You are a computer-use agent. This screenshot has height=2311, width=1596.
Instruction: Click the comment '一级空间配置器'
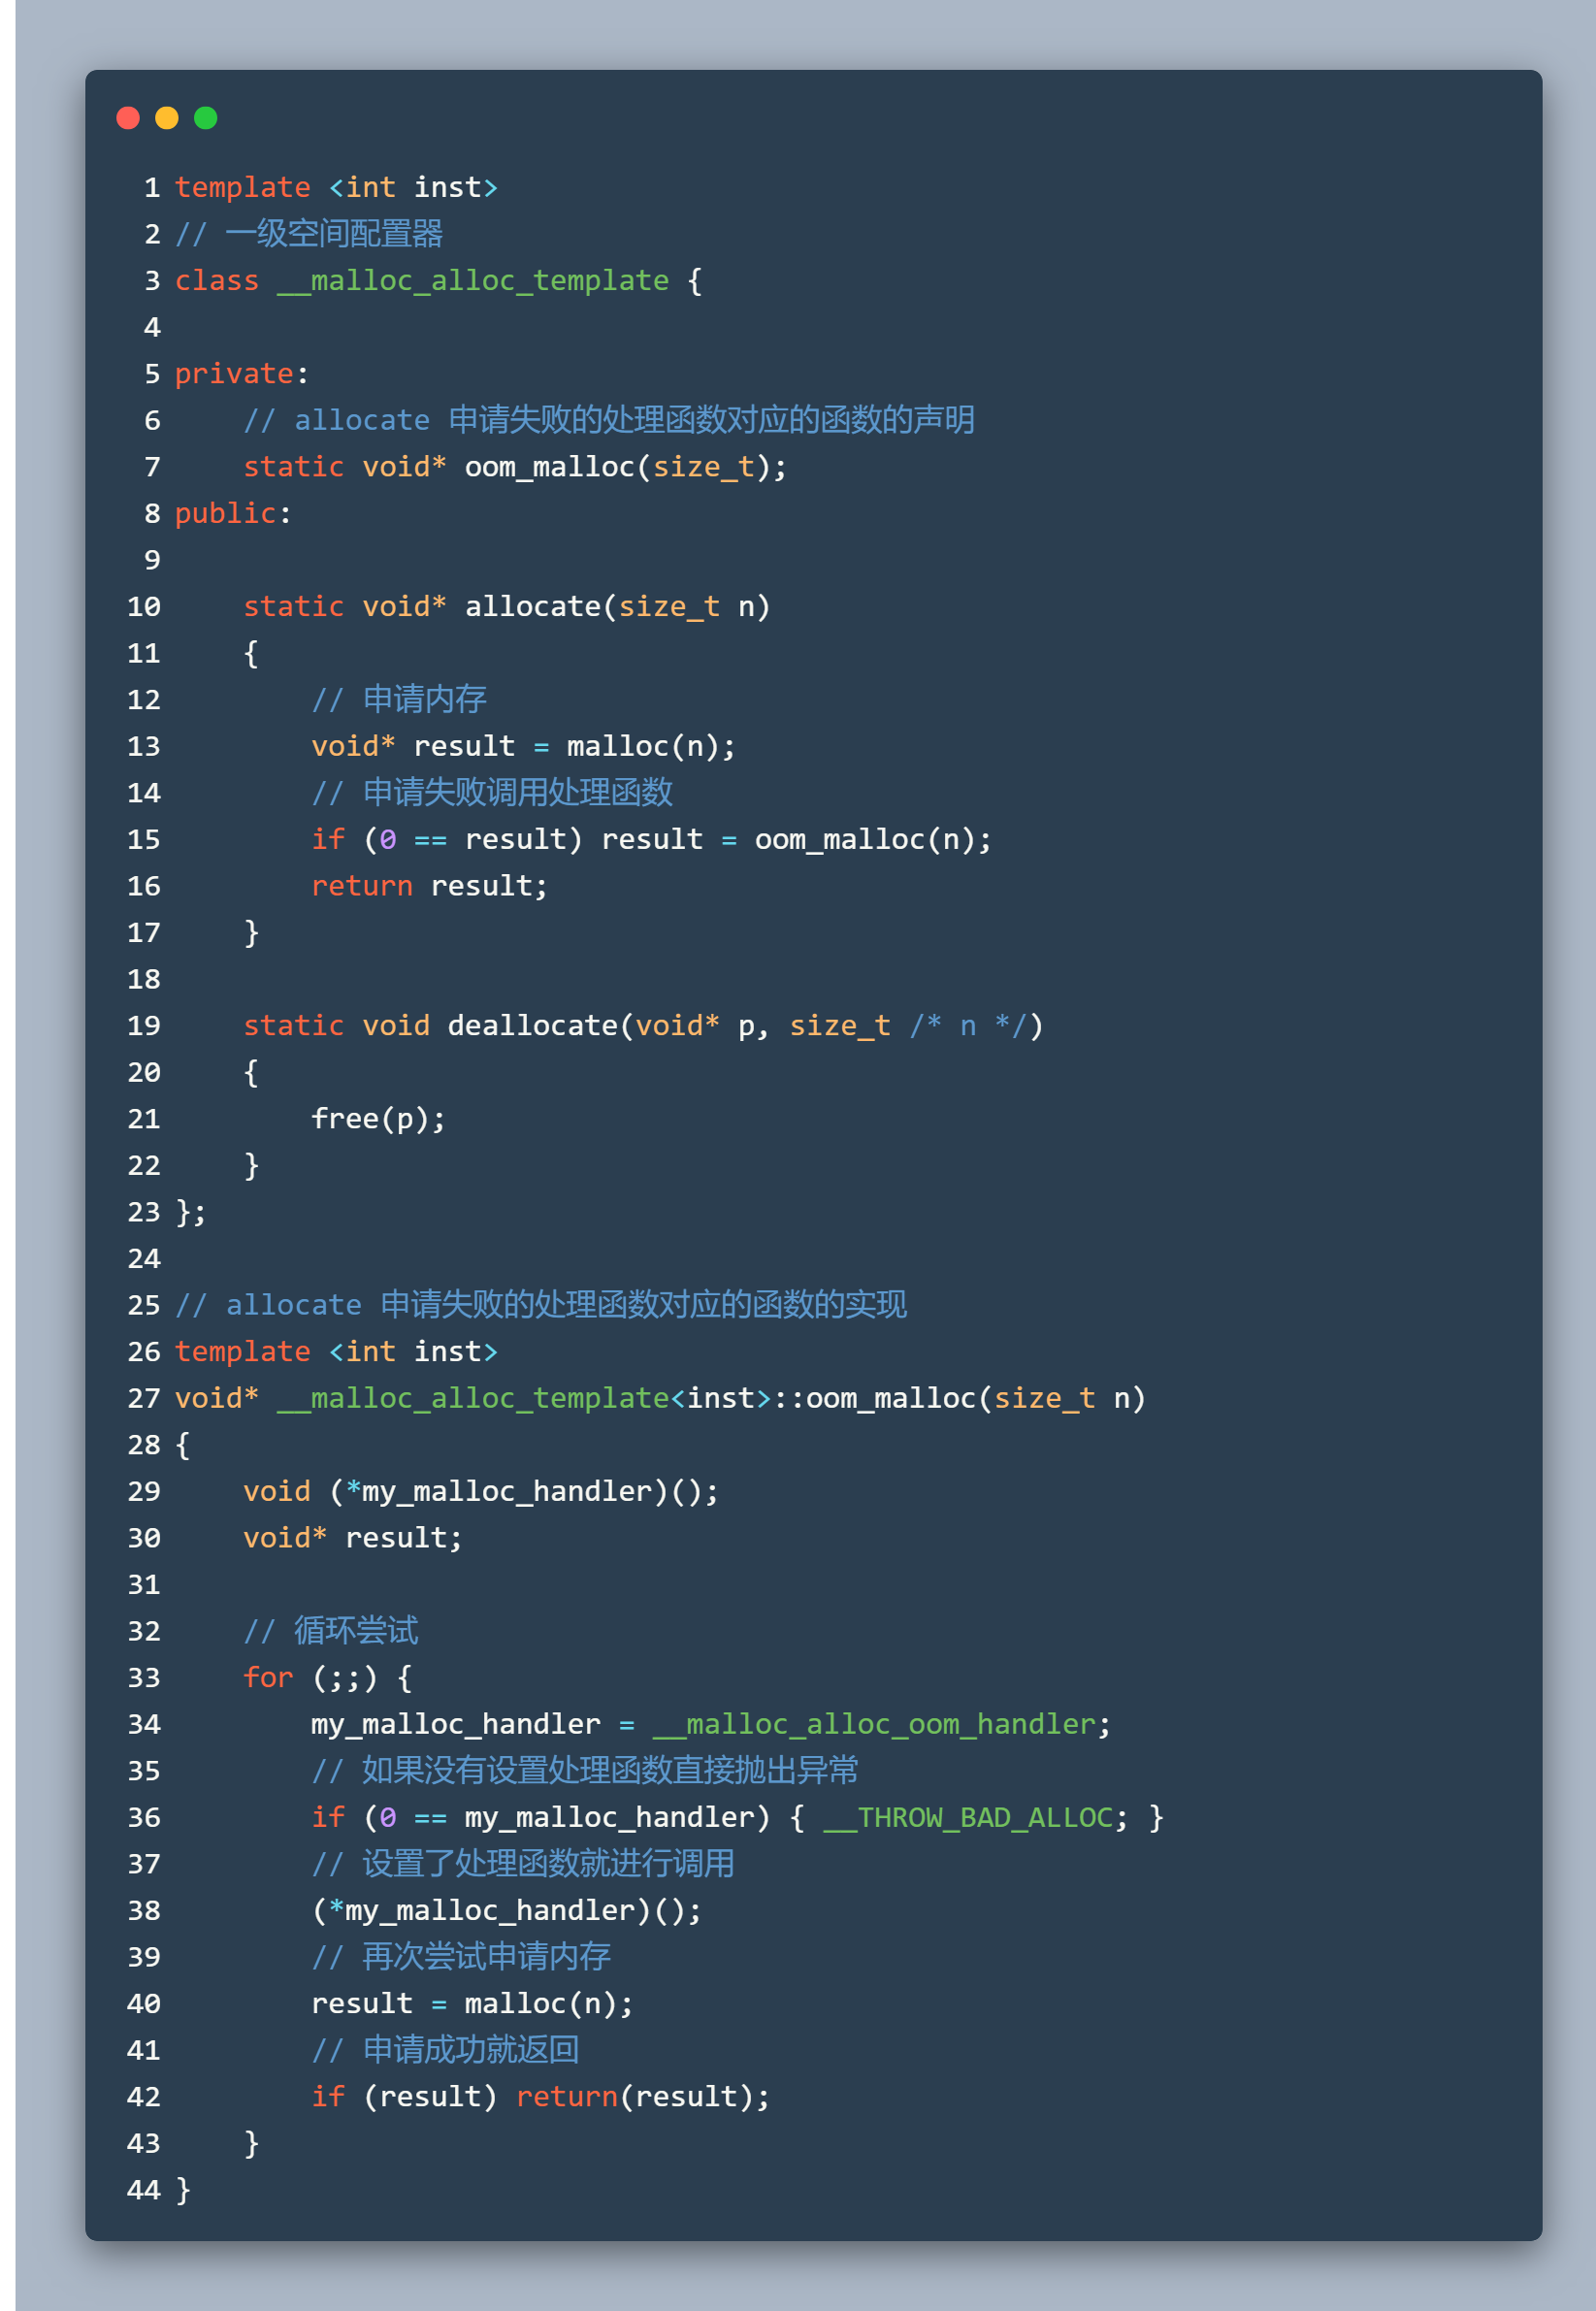334,234
